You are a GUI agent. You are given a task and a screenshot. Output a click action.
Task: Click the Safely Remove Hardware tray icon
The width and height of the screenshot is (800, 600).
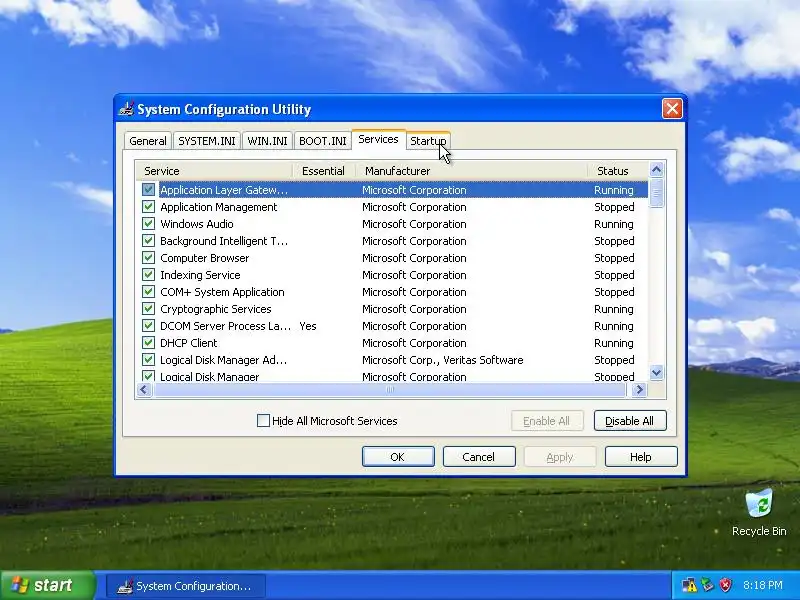click(x=707, y=585)
